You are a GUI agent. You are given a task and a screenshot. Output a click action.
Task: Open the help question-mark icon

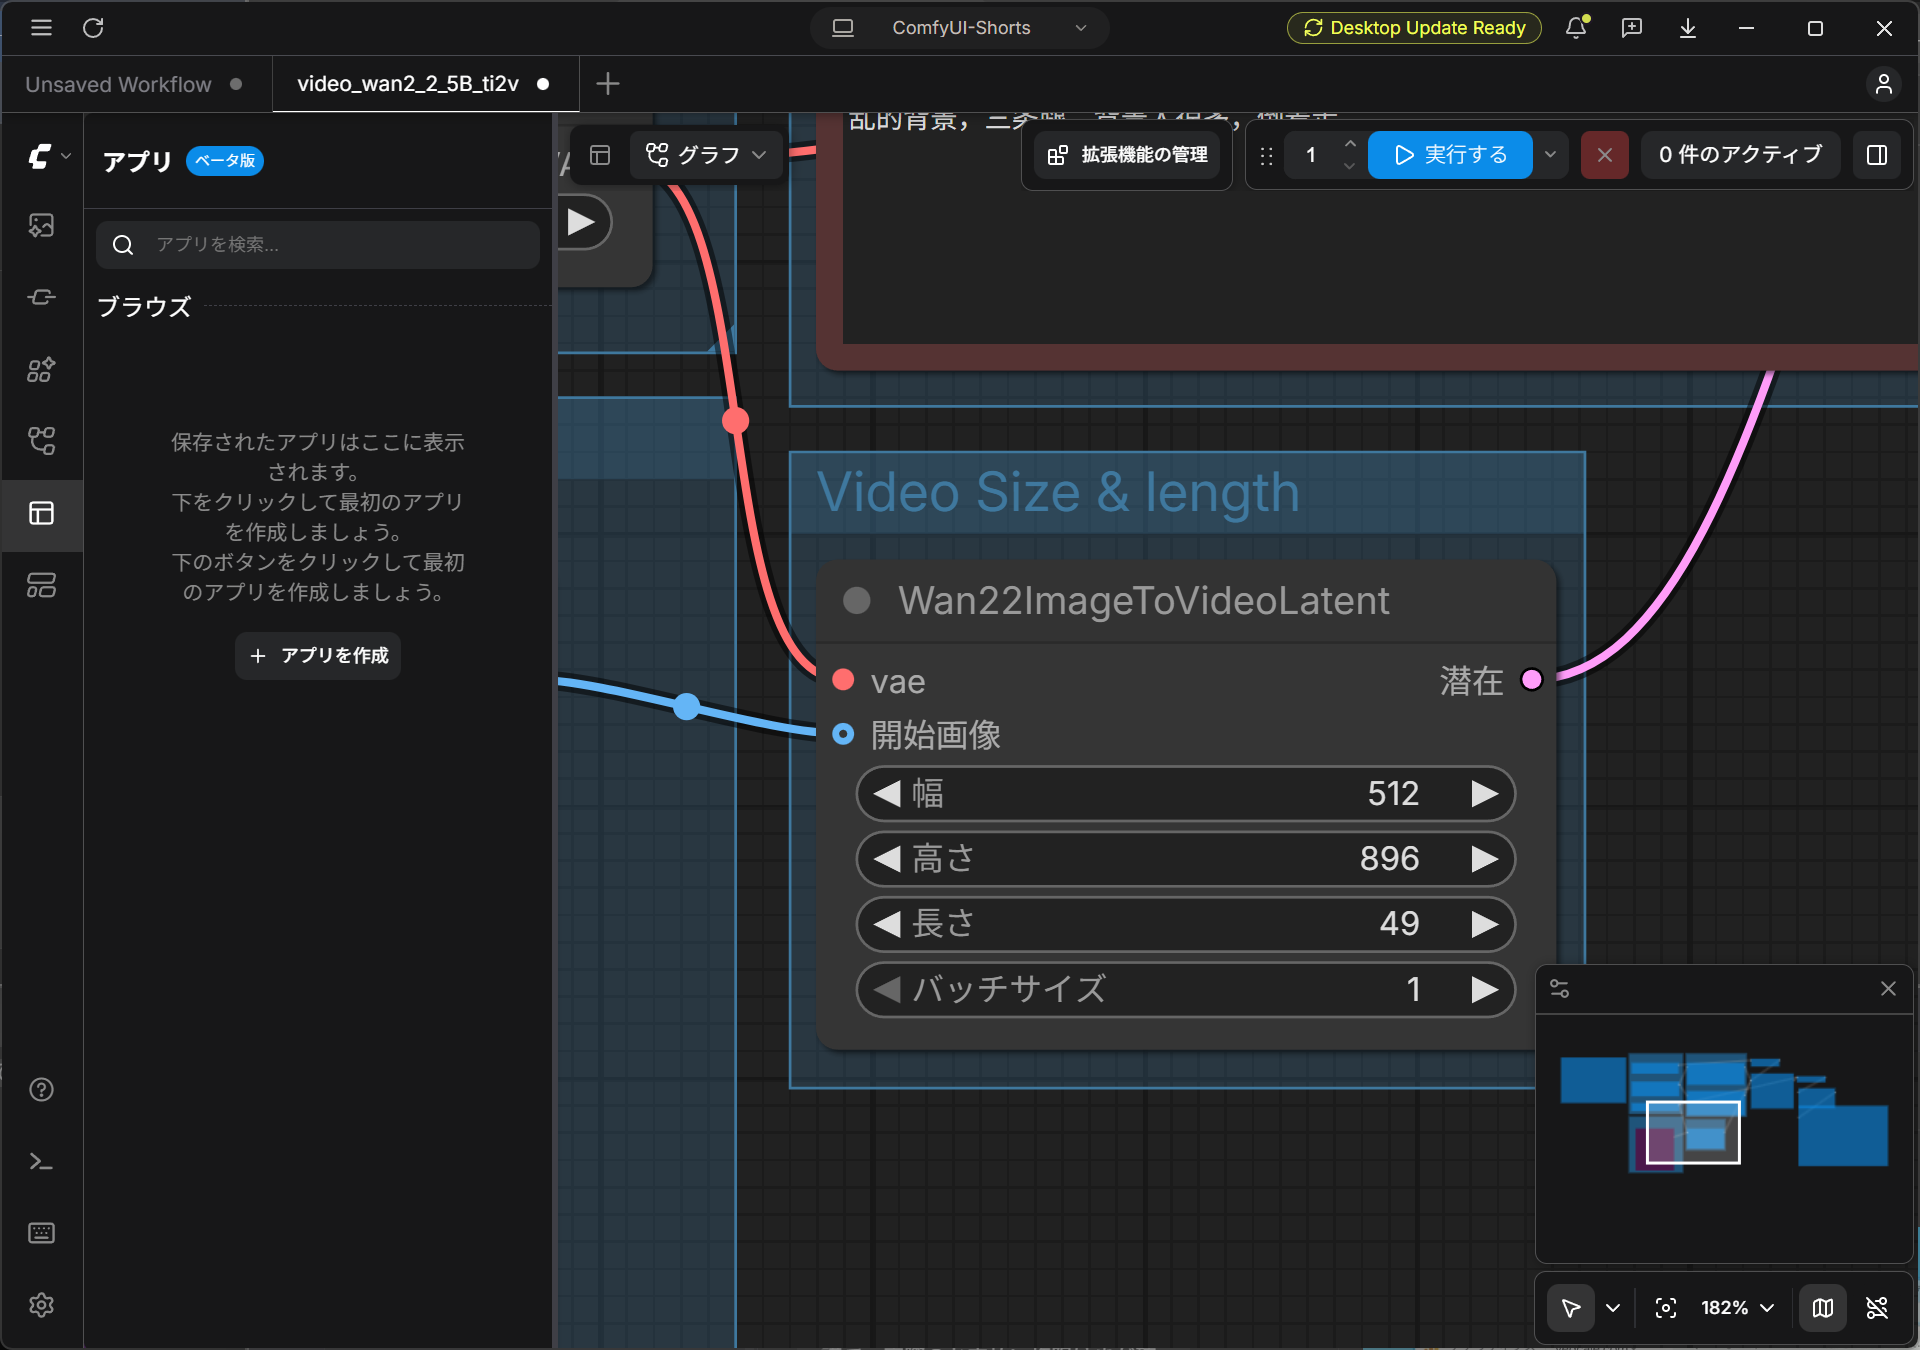click(41, 1090)
